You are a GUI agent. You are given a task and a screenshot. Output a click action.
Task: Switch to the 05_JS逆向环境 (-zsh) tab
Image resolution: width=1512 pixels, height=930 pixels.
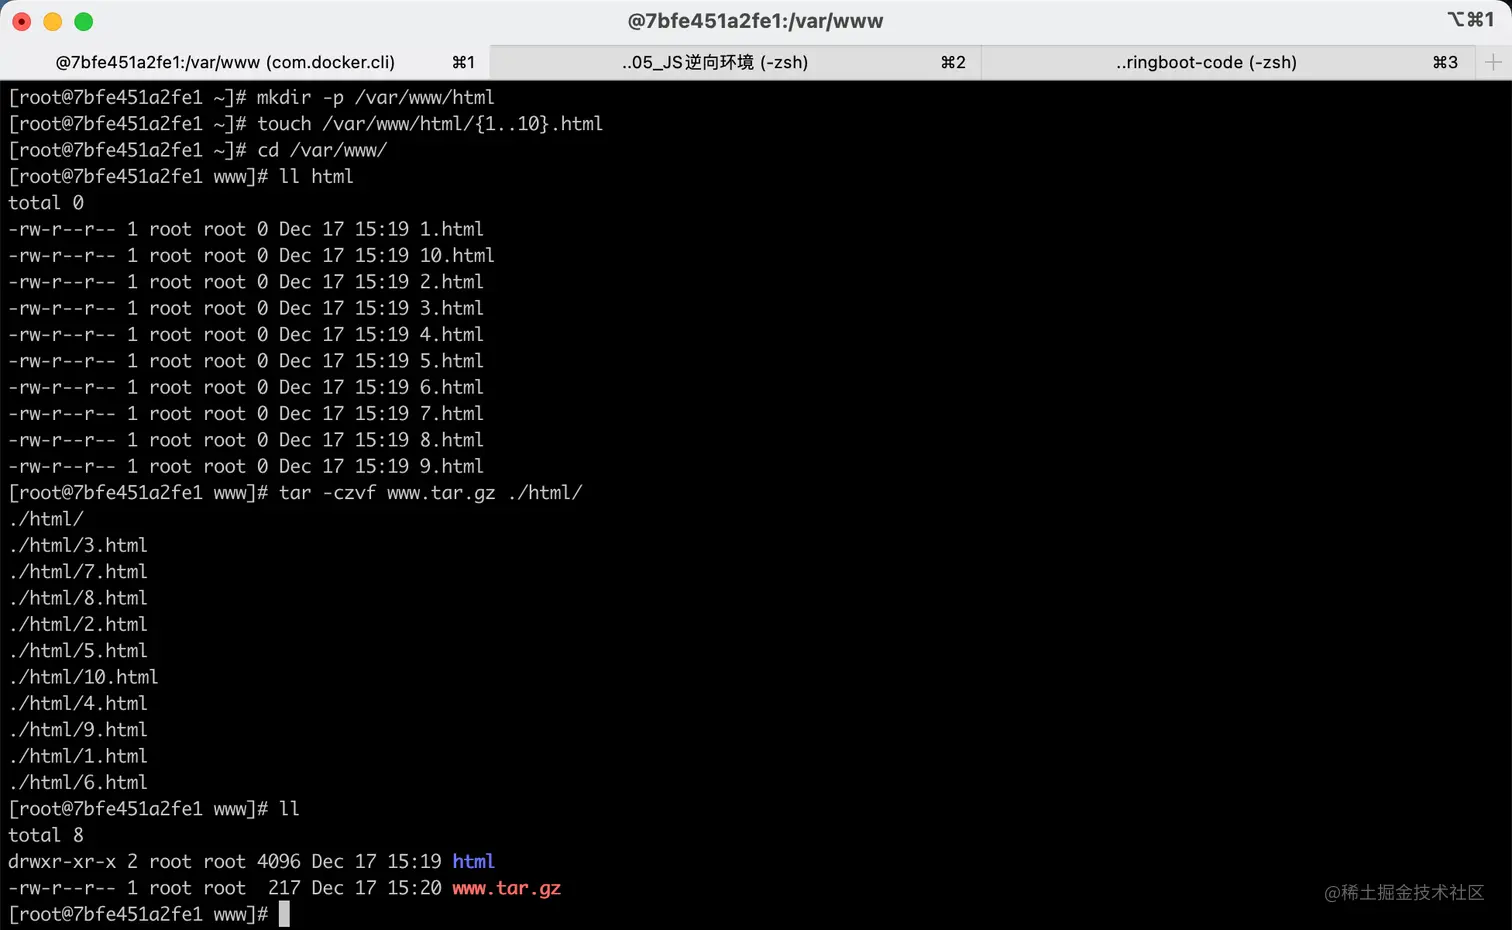tap(735, 62)
